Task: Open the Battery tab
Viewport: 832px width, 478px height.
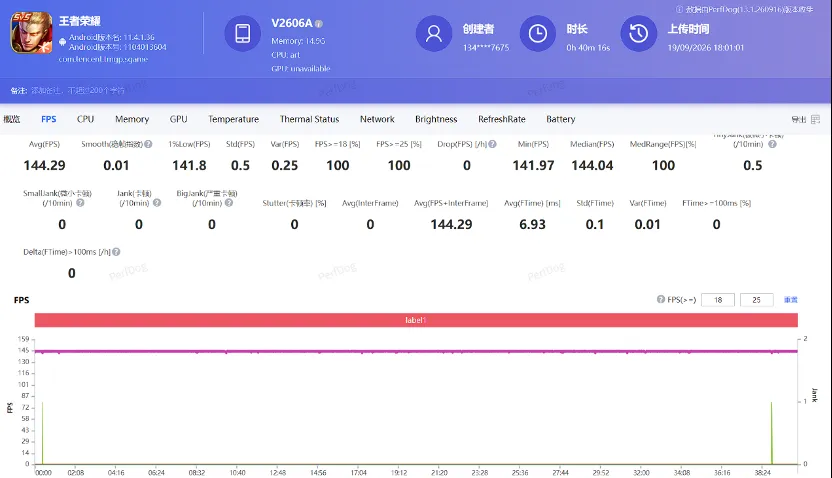Action: click(561, 119)
